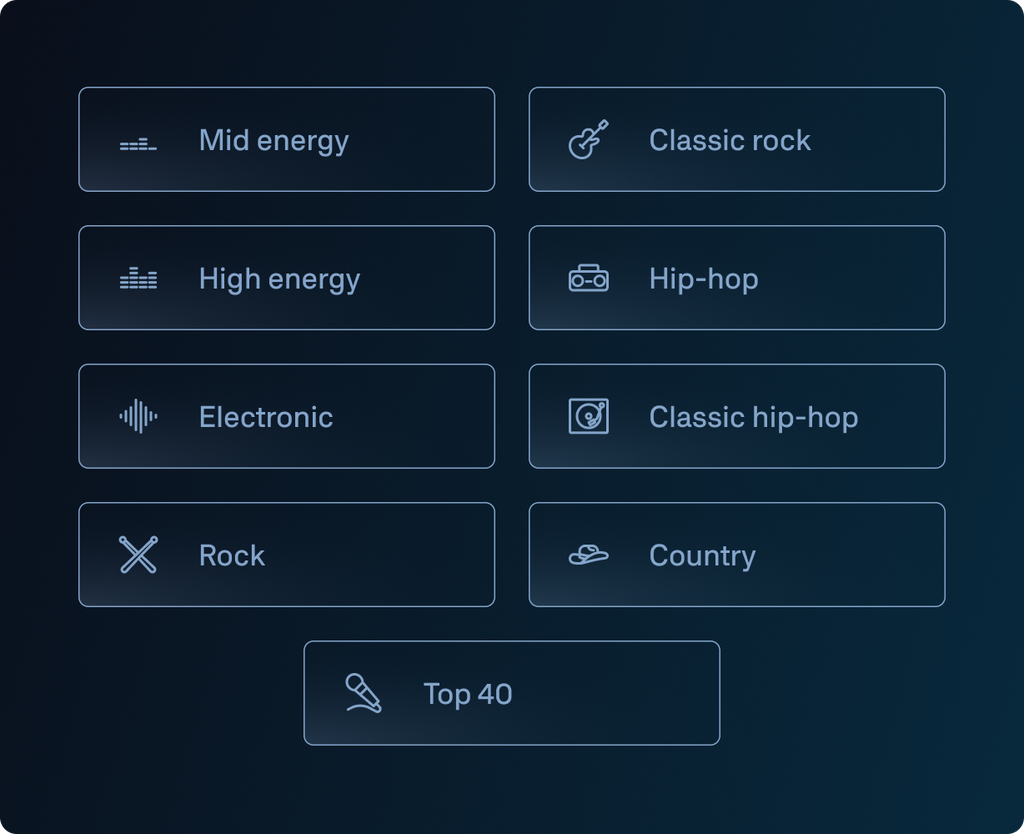
Task: Pick the Rock genre card
Action: coord(286,555)
